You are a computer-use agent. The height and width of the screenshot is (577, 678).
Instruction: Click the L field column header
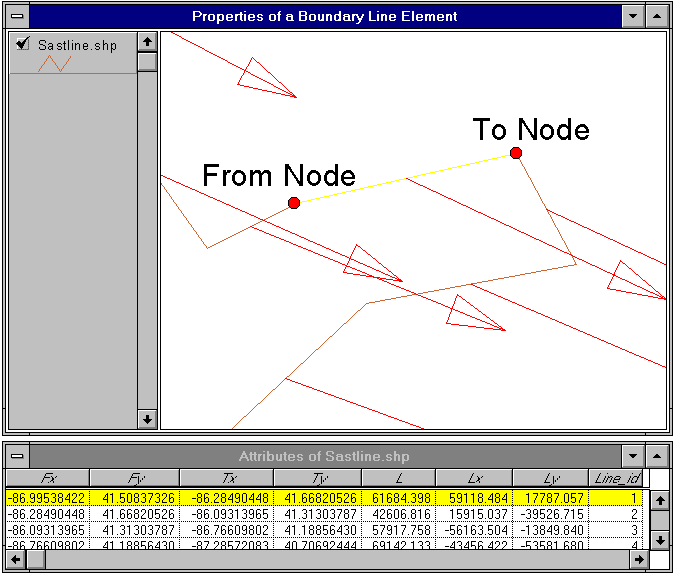(x=398, y=478)
